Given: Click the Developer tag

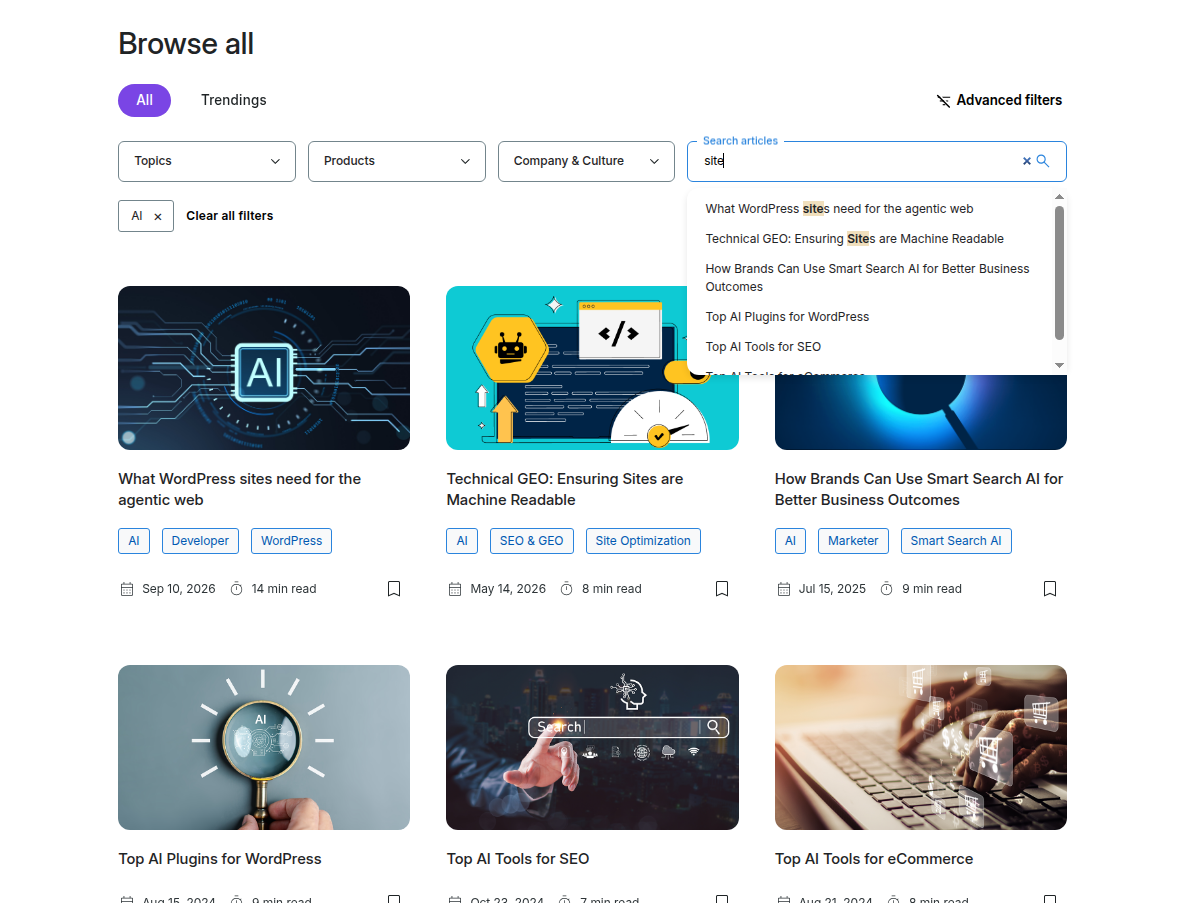Looking at the screenshot, I should pos(200,541).
